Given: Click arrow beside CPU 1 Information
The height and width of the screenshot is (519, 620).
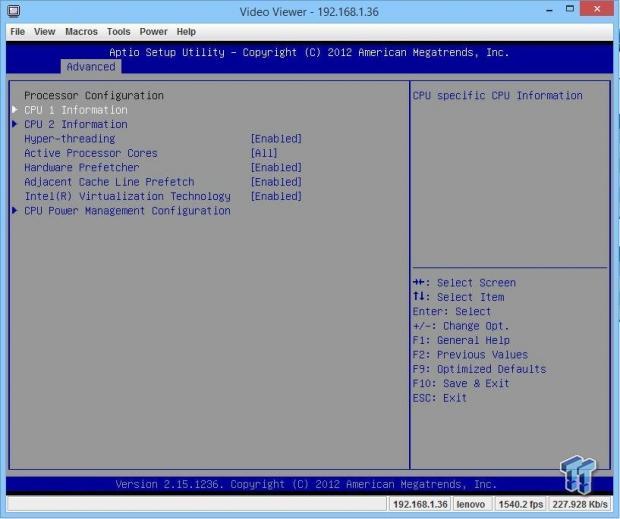Looking at the screenshot, I should click(x=15, y=109).
